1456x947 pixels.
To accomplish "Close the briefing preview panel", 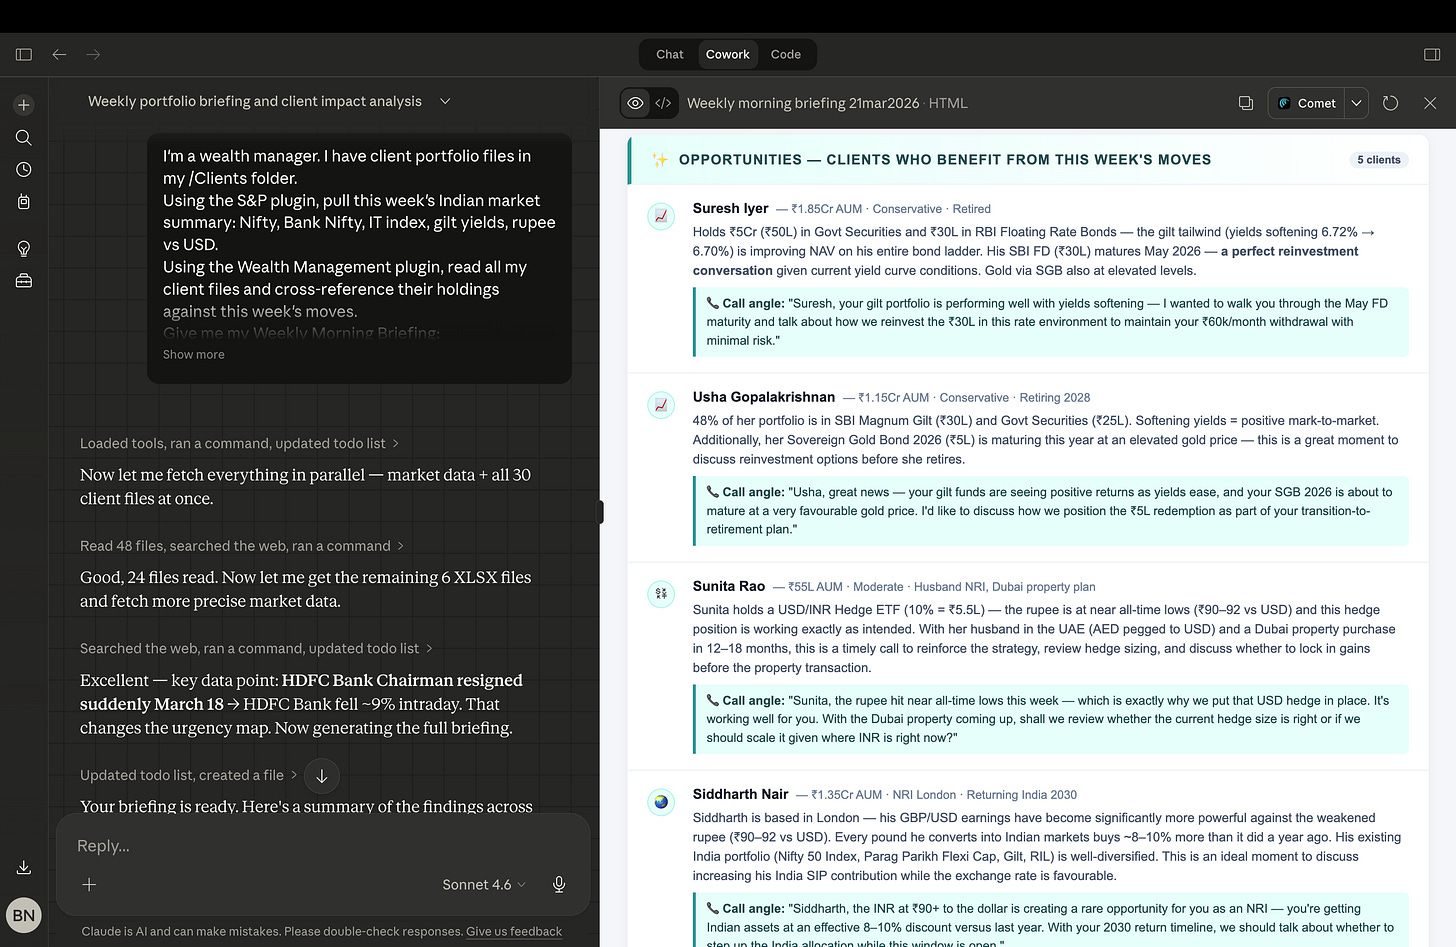I will pyautogui.click(x=1430, y=103).
